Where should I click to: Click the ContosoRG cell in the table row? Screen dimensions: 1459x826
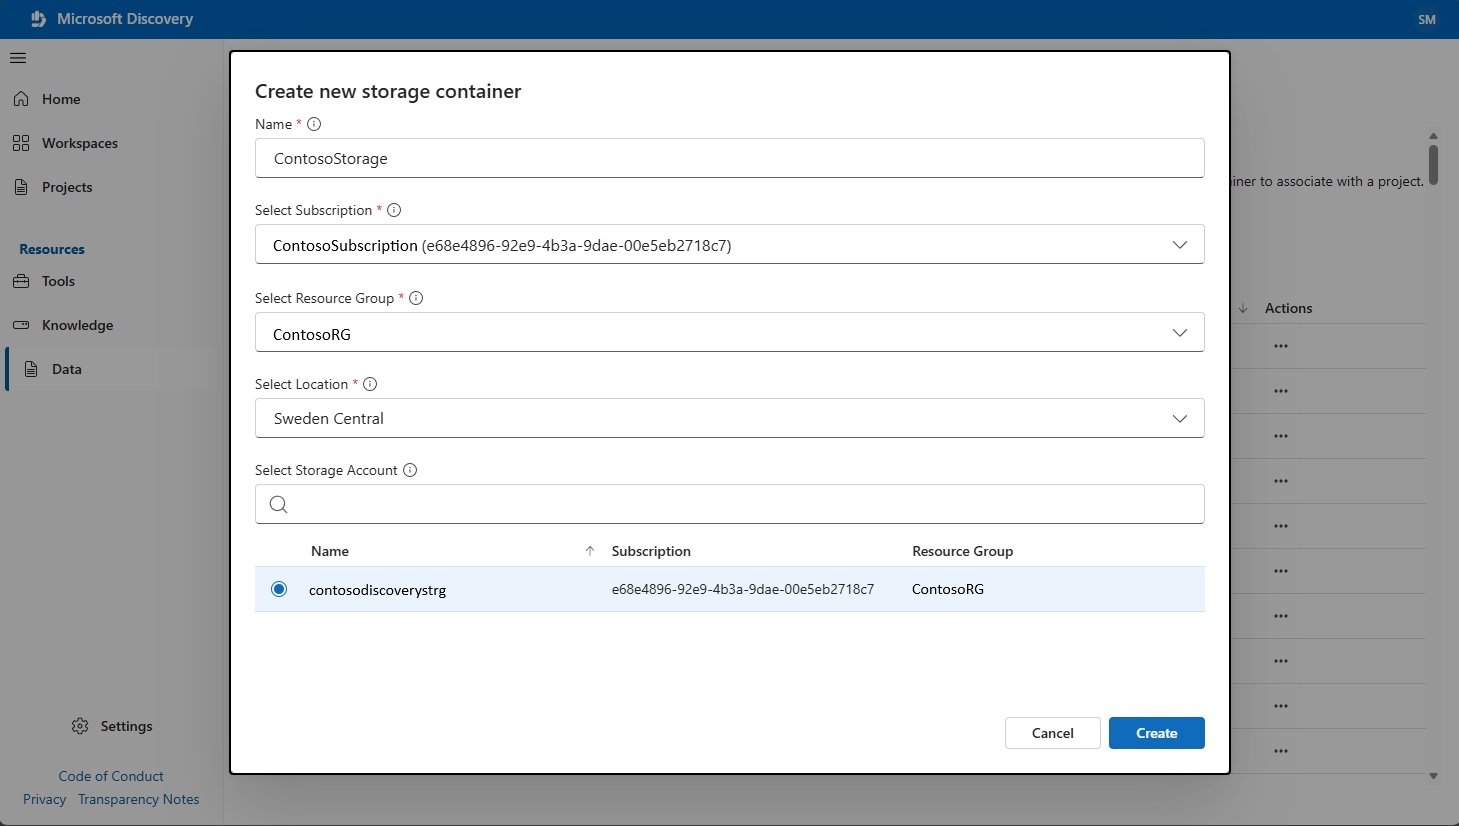click(x=948, y=589)
